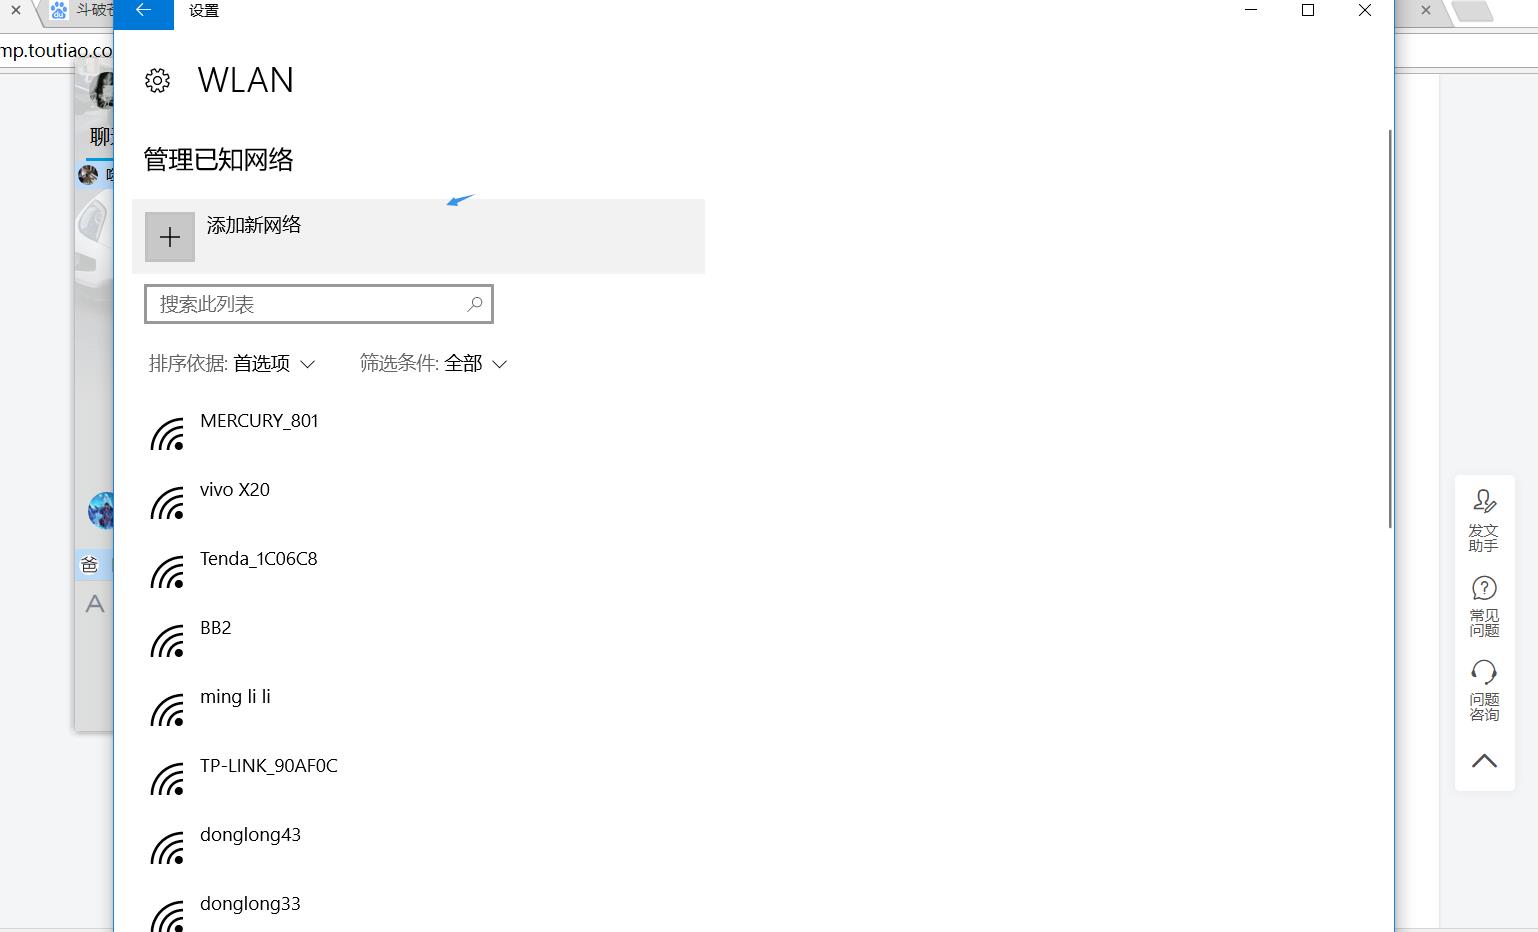The image size is (1538, 932).
Task: Focus the 搜索此列表 search field
Action: pyautogui.click(x=319, y=304)
